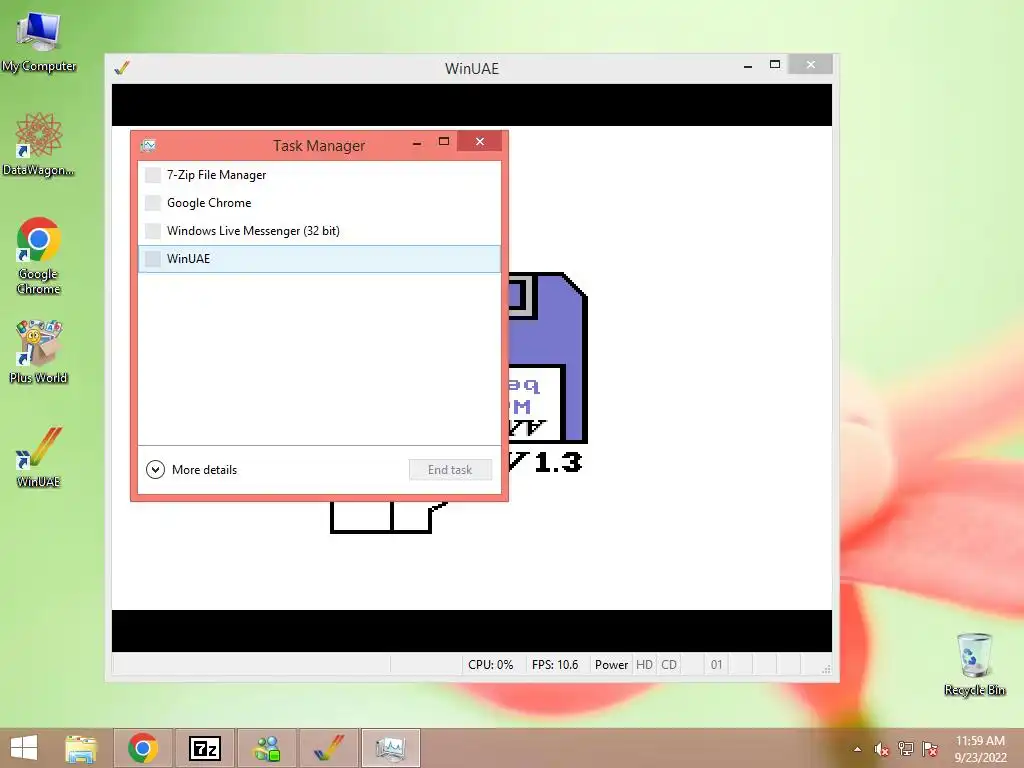Click the Task Manager title bar icon
The image size is (1024, 768).
(x=148, y=145)
